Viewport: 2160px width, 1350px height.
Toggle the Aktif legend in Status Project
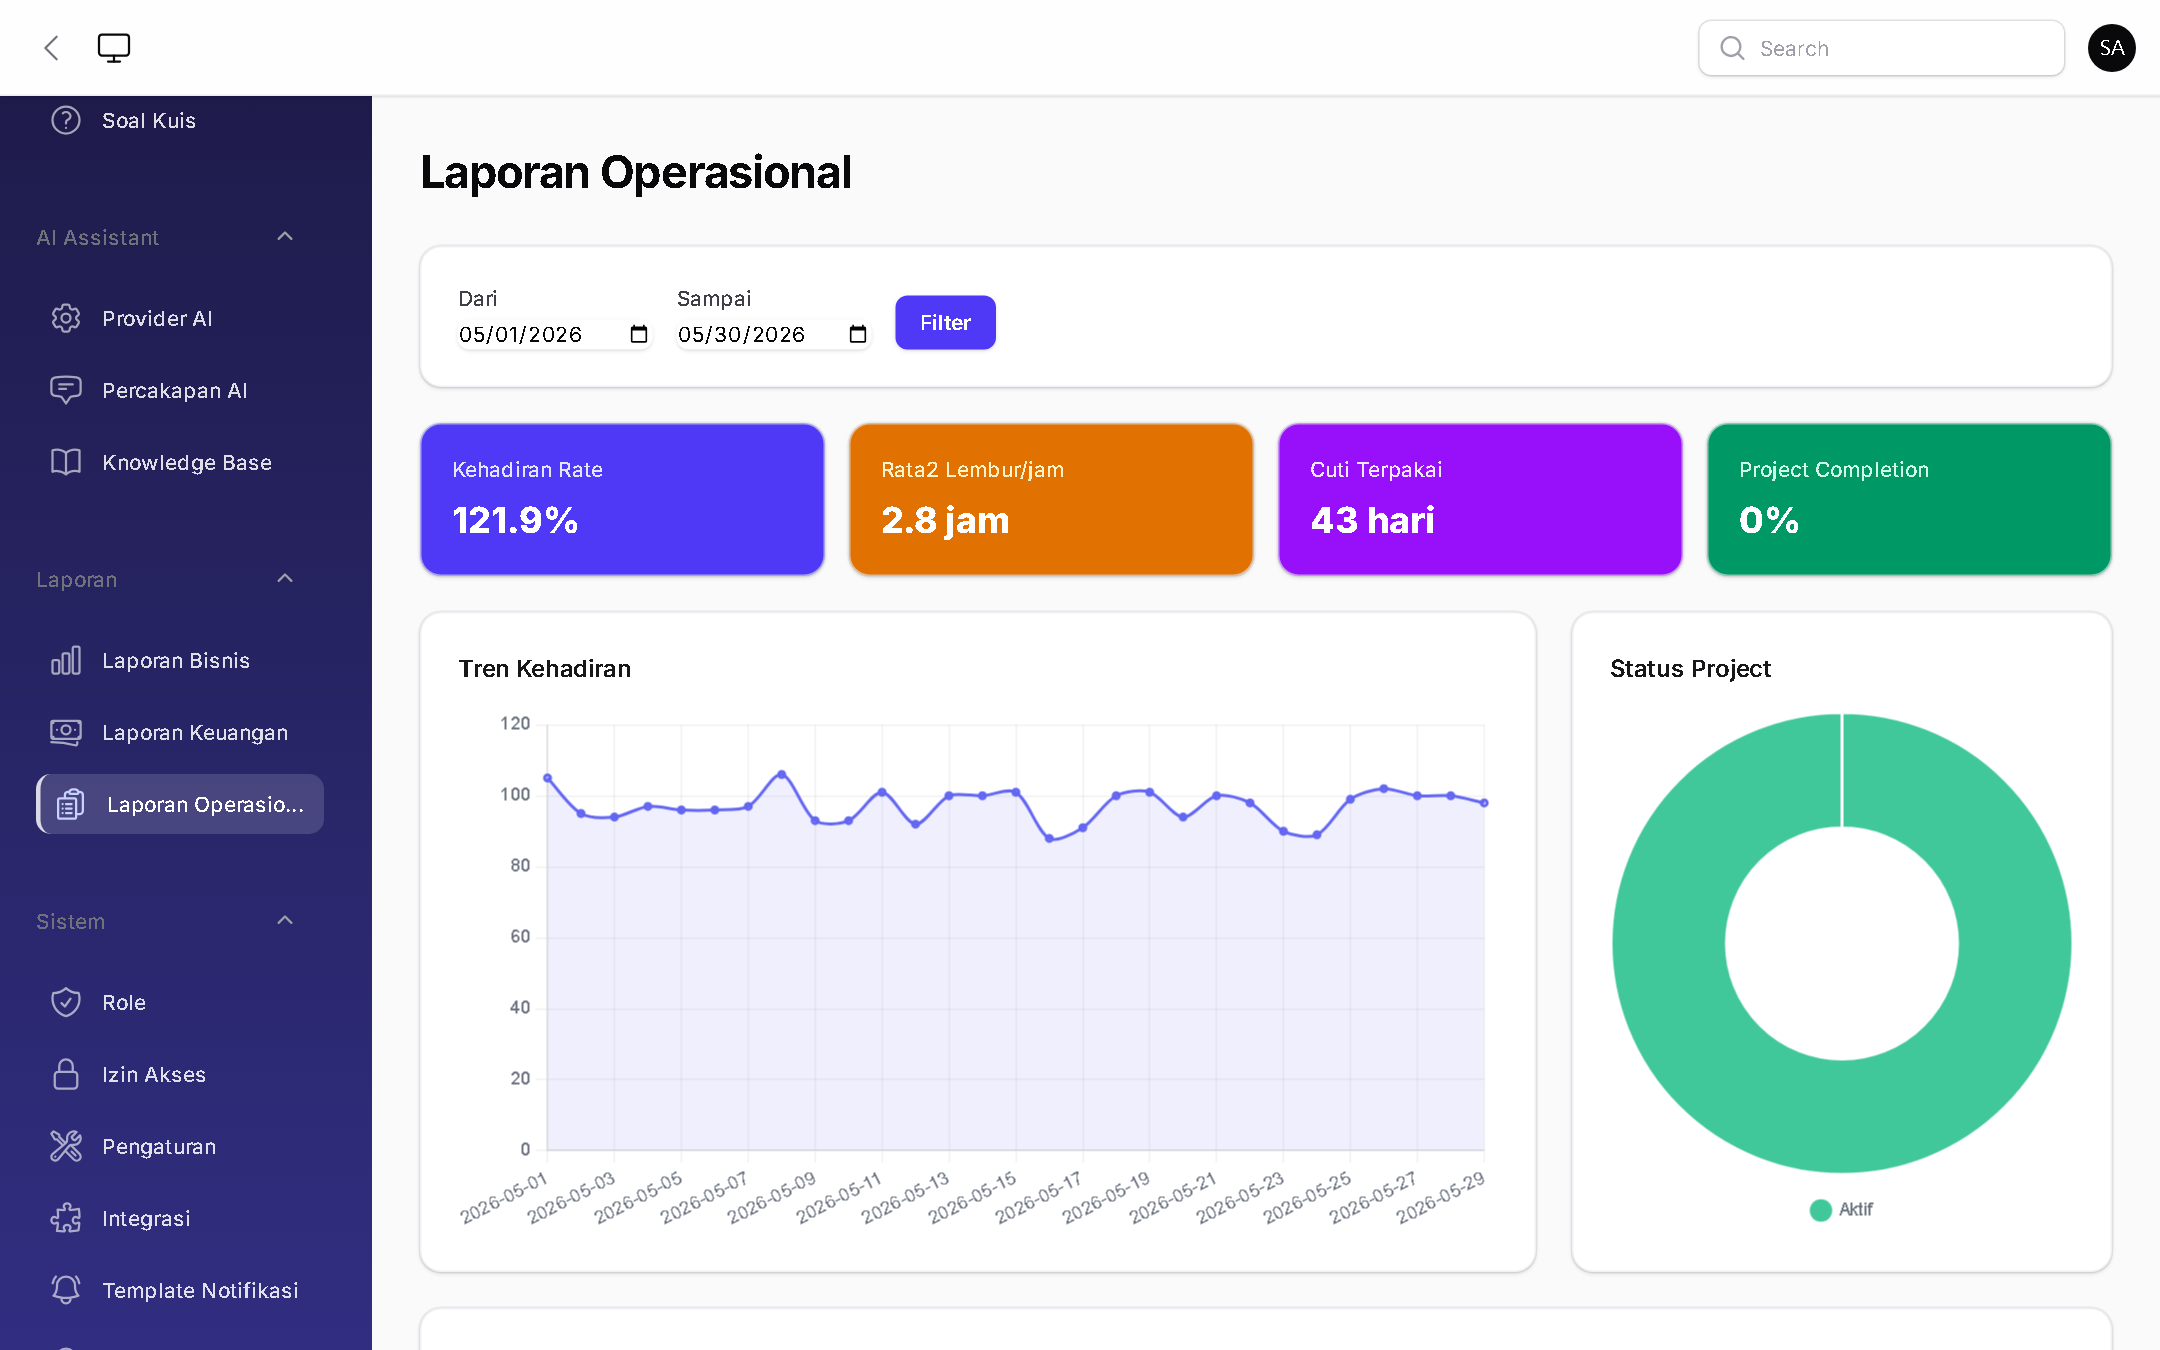[x=1841, y=1209]
